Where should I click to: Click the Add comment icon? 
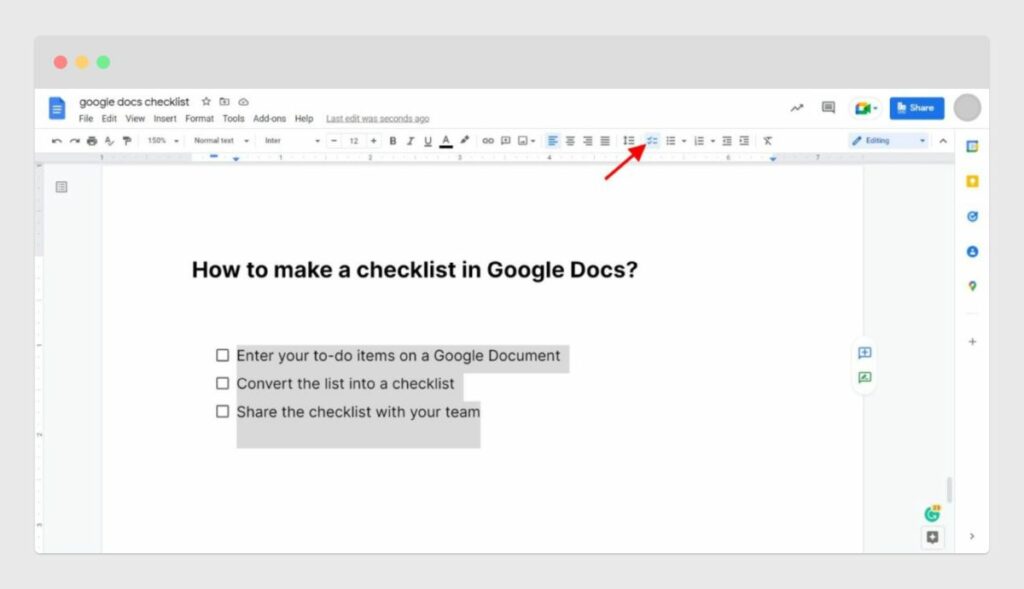coord(506,140)
